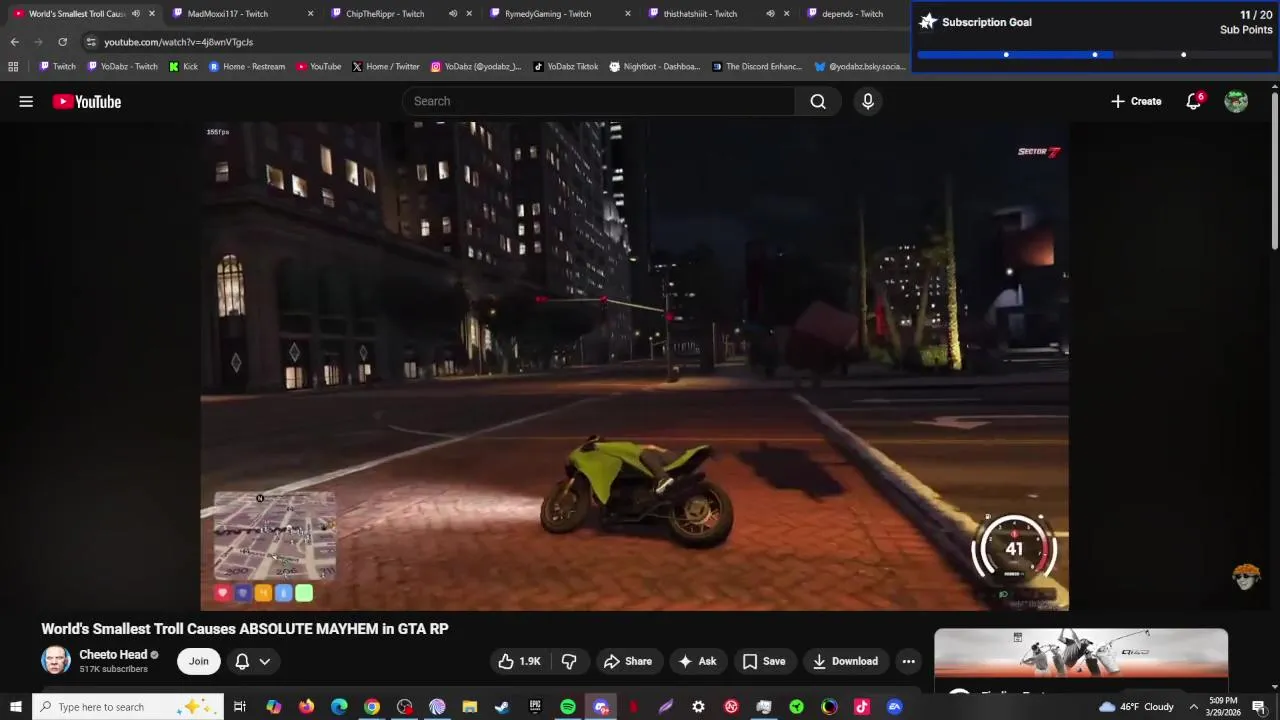Focus the YouTube search field
Viewport: 1280px width, 720px height.
tap(598, 101)
